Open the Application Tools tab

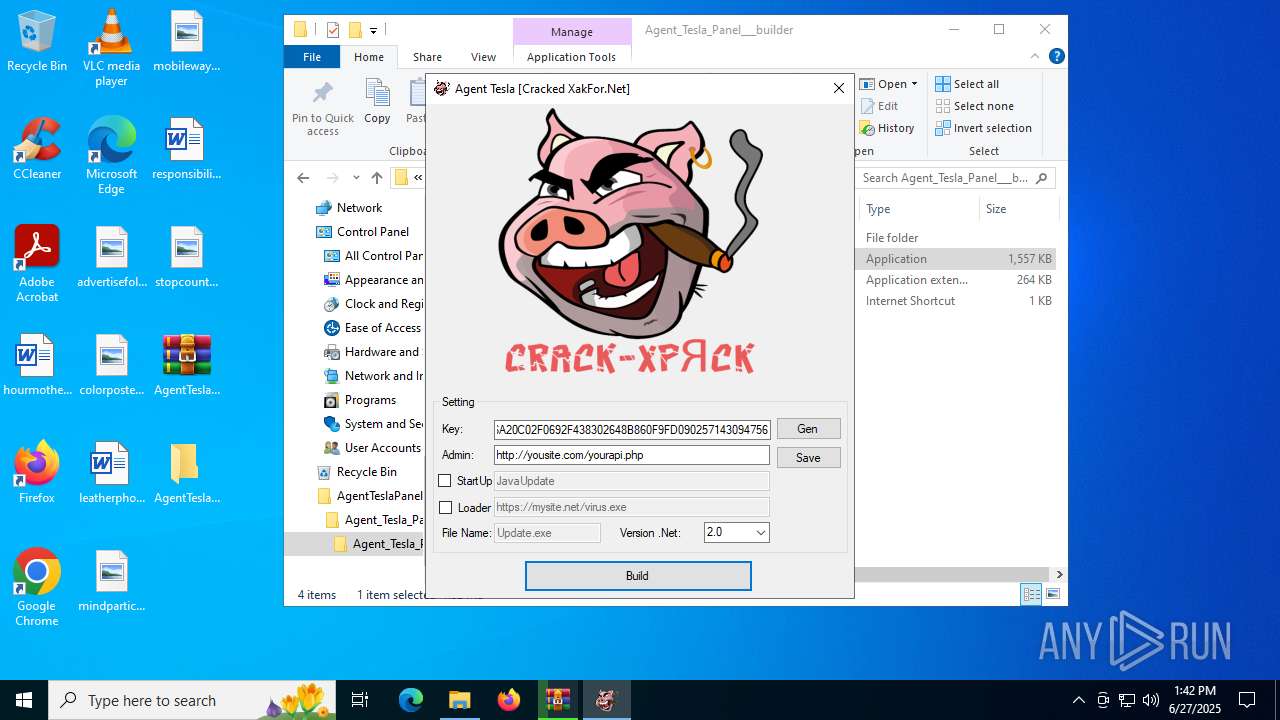point(572,57)
